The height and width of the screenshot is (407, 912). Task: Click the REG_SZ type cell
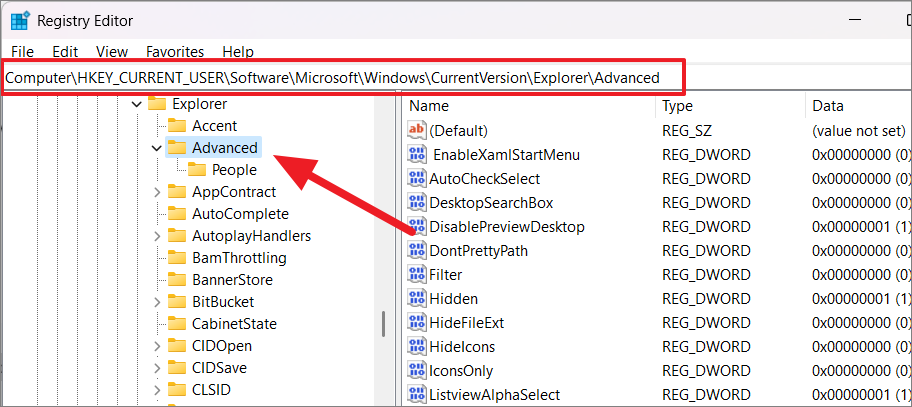(685, 131)
